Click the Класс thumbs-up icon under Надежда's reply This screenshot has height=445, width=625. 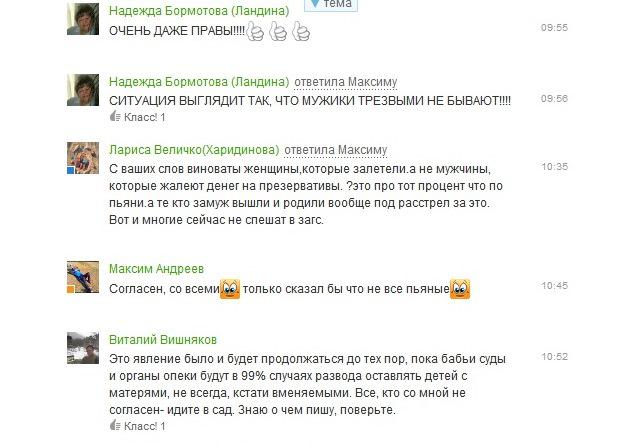click(115, 116)
